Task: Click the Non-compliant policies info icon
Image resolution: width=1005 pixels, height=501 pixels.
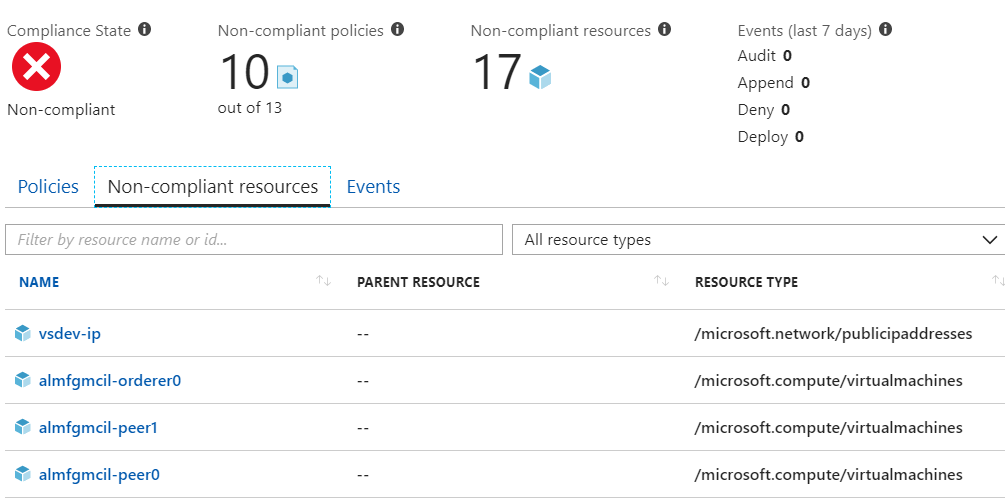Action: (398, 30)
